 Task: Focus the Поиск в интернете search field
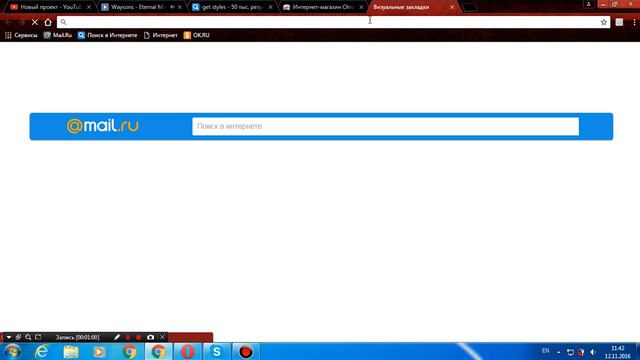[x=385, y=126]
